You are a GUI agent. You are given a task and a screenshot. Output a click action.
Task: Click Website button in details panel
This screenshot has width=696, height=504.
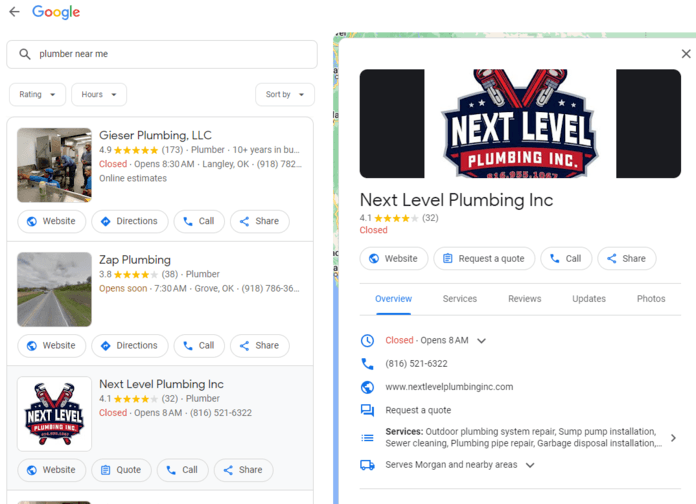[x=394, y=258]
